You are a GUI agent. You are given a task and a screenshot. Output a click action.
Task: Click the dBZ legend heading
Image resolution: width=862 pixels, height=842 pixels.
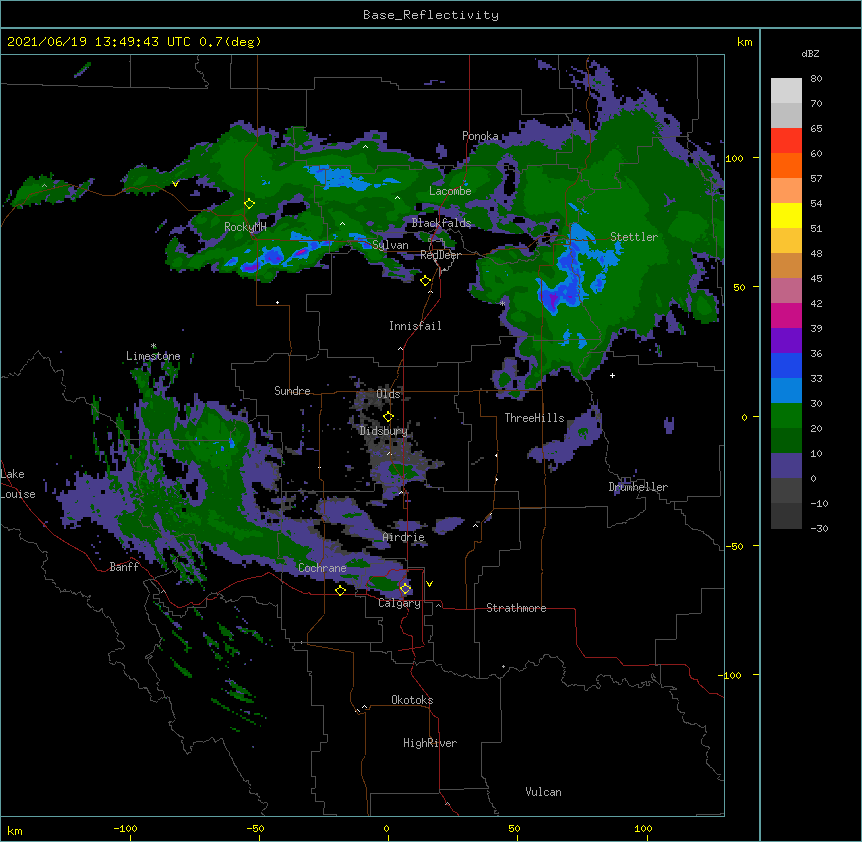(x=810, y=54)
